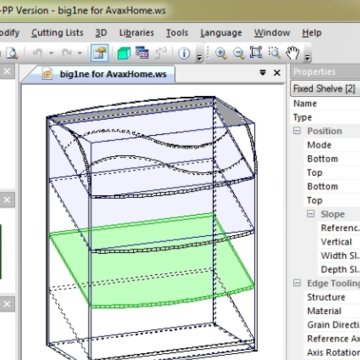
Task: Open the undo history dropdown arrow
Action: (x=51, y=53)
